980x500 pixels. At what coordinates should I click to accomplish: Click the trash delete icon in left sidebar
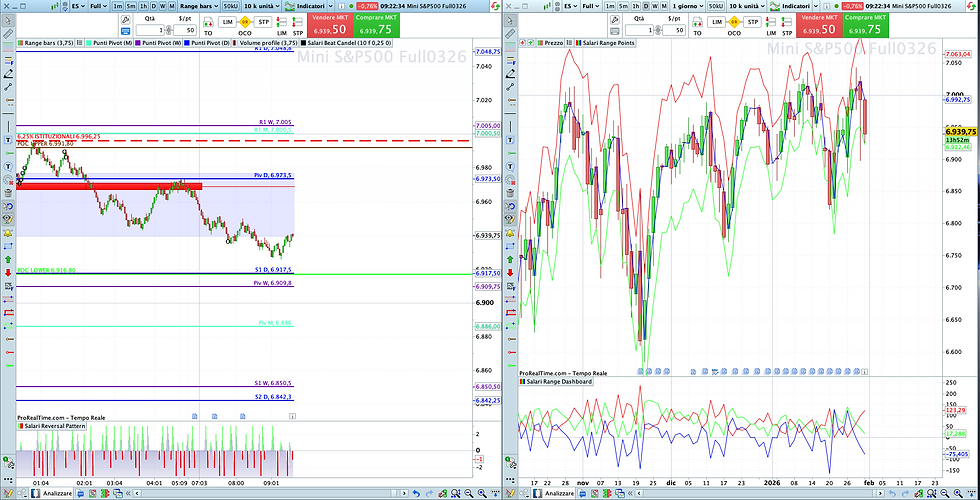(8, 192)
